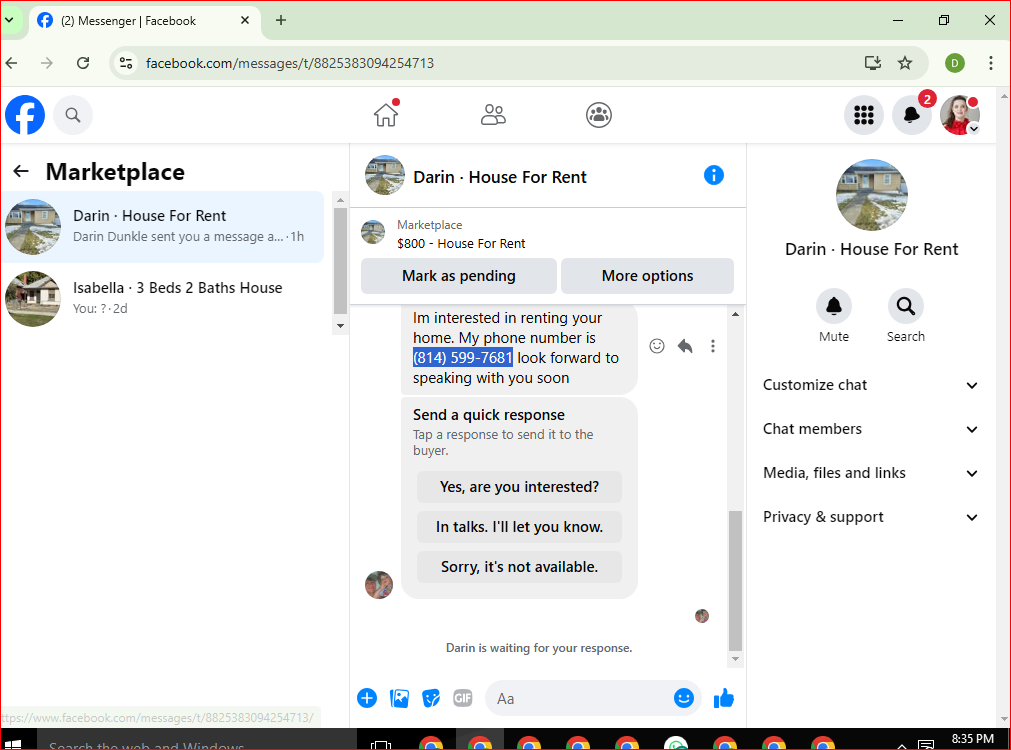Expand Chat members section
1011x750 pixels.
click(x=870, y=429)
